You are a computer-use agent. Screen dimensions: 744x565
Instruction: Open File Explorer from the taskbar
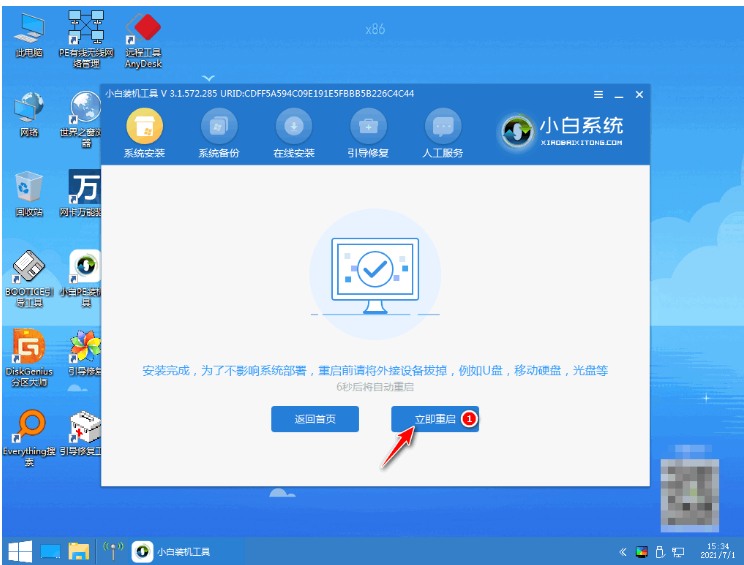(x=79, y=551)
